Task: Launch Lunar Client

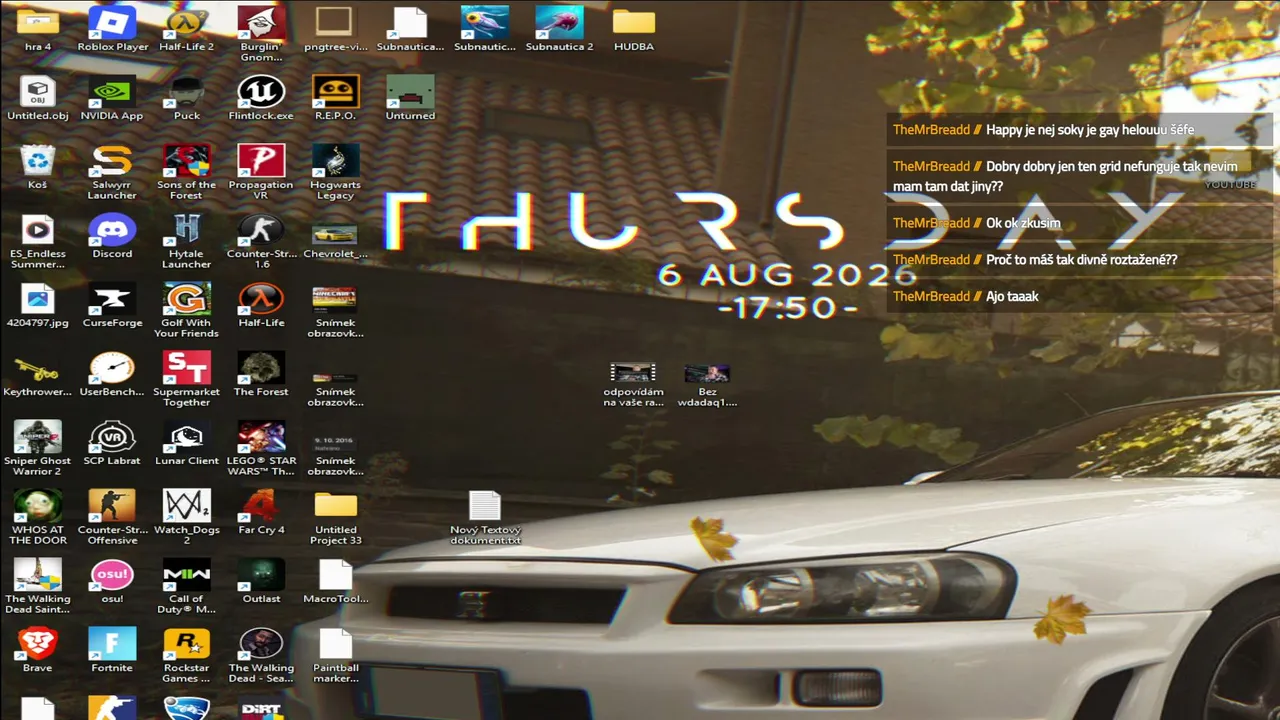Action: point(186,443)
